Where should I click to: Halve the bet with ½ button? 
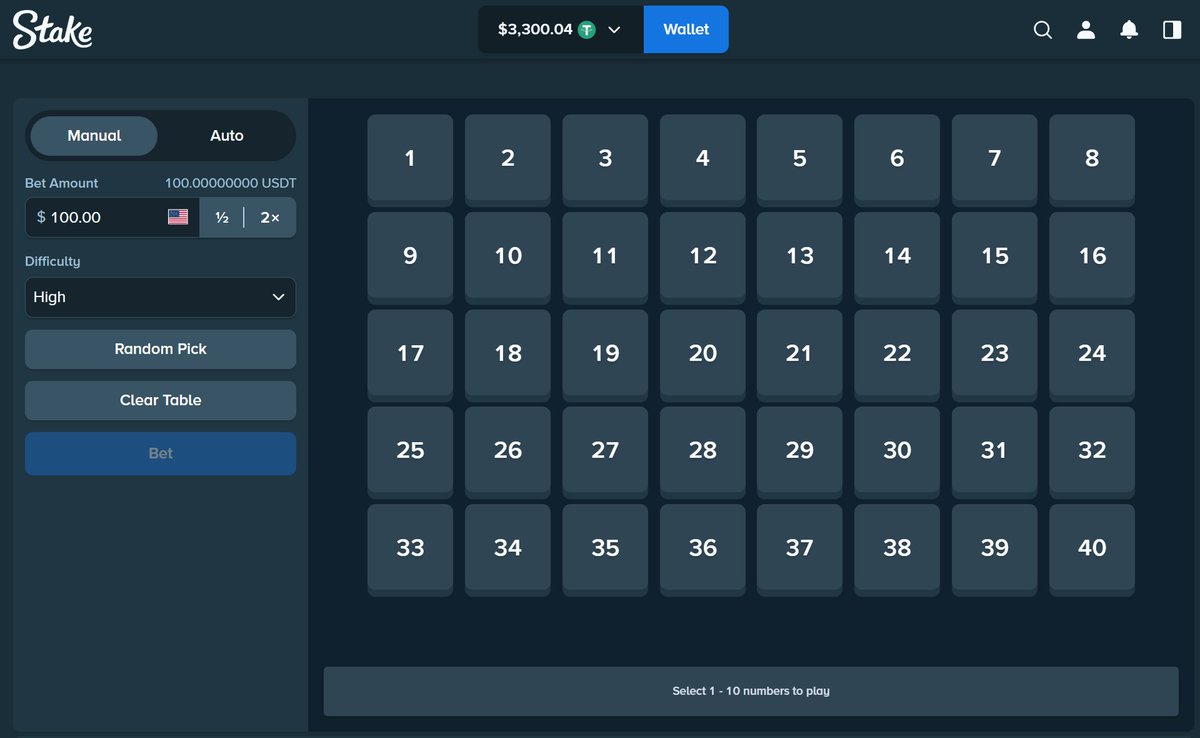tap(222, 217)
